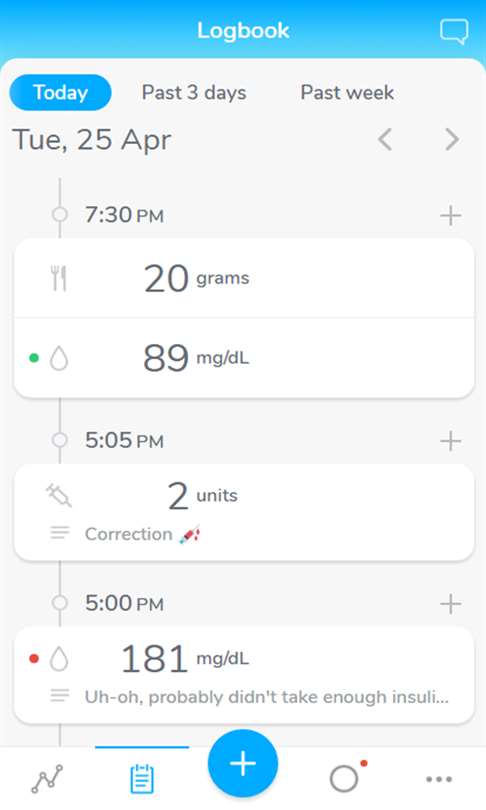Open the graph trends tab icon
Image resolution: width=486 pixels, height=810 pixels.
click(x=47, y=779)
